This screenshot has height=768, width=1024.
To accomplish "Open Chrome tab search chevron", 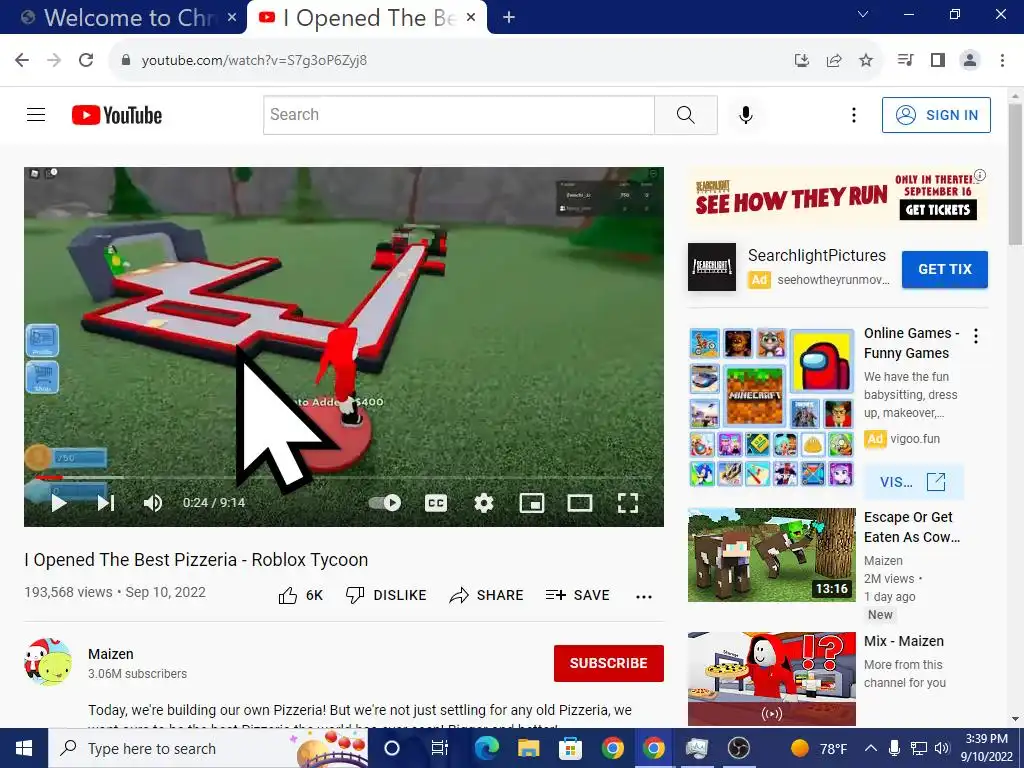I will pos(863,14).
